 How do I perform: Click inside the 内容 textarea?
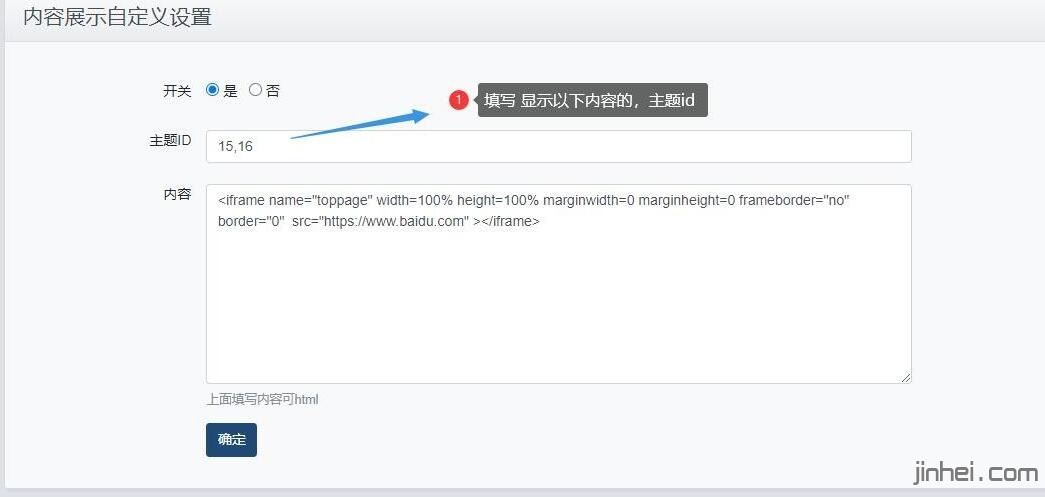pos(558,284)
